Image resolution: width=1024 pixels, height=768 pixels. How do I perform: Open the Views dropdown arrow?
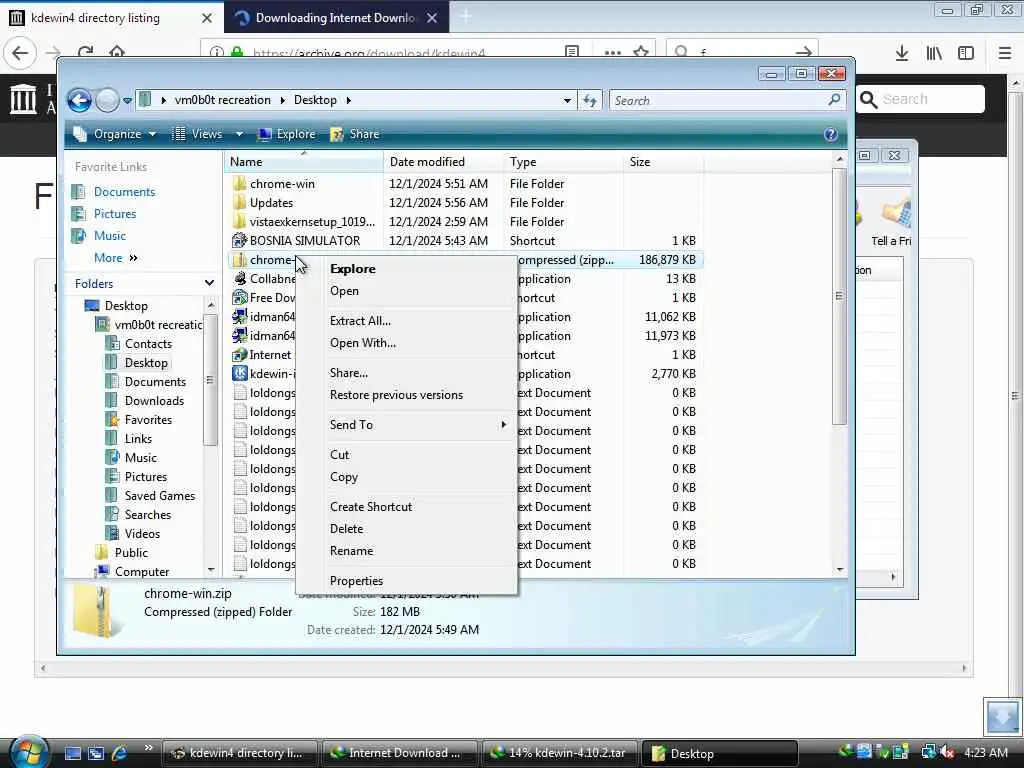pyautogui.click(x=239, y=134)
